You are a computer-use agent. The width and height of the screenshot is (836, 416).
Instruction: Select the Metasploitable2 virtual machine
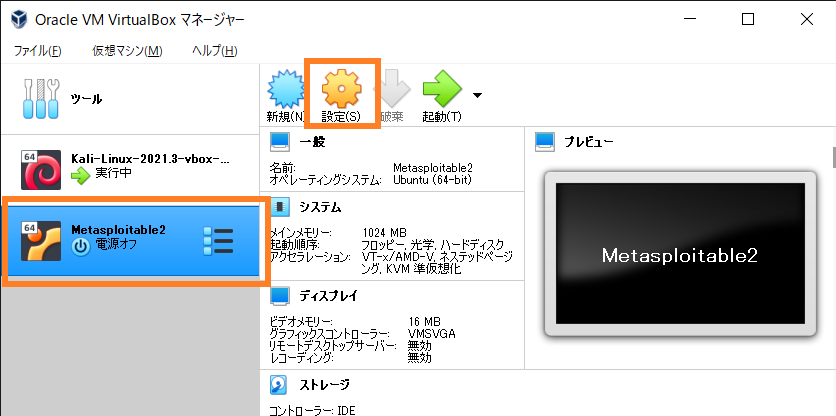point(130,241)
